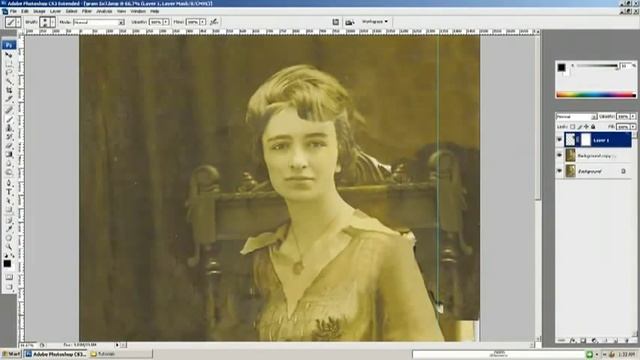The width and height of the screenshot is (640, 360).
Task: Open the Layer menu
Action: [x=55, y=11]
